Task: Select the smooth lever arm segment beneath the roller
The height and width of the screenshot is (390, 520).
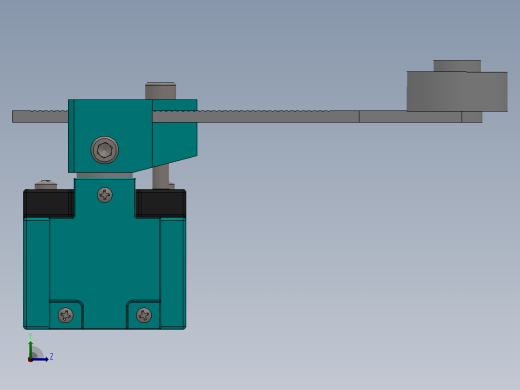Action: 410,117
